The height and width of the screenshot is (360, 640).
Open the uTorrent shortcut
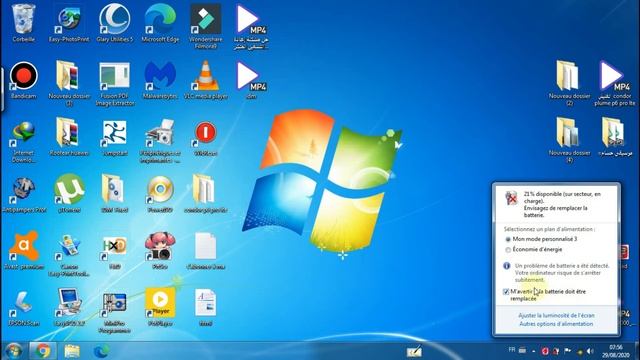[x=69, y=194]
